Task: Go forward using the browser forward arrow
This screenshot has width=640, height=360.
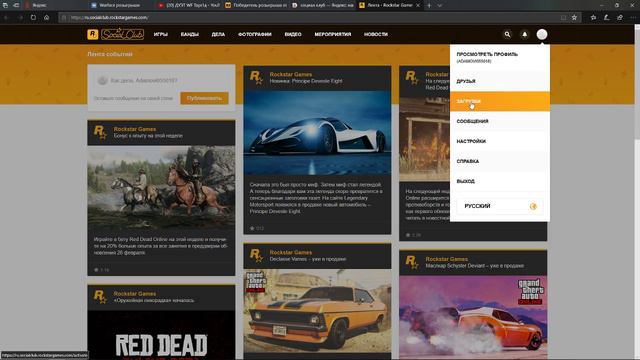Action: pos(20,18)
